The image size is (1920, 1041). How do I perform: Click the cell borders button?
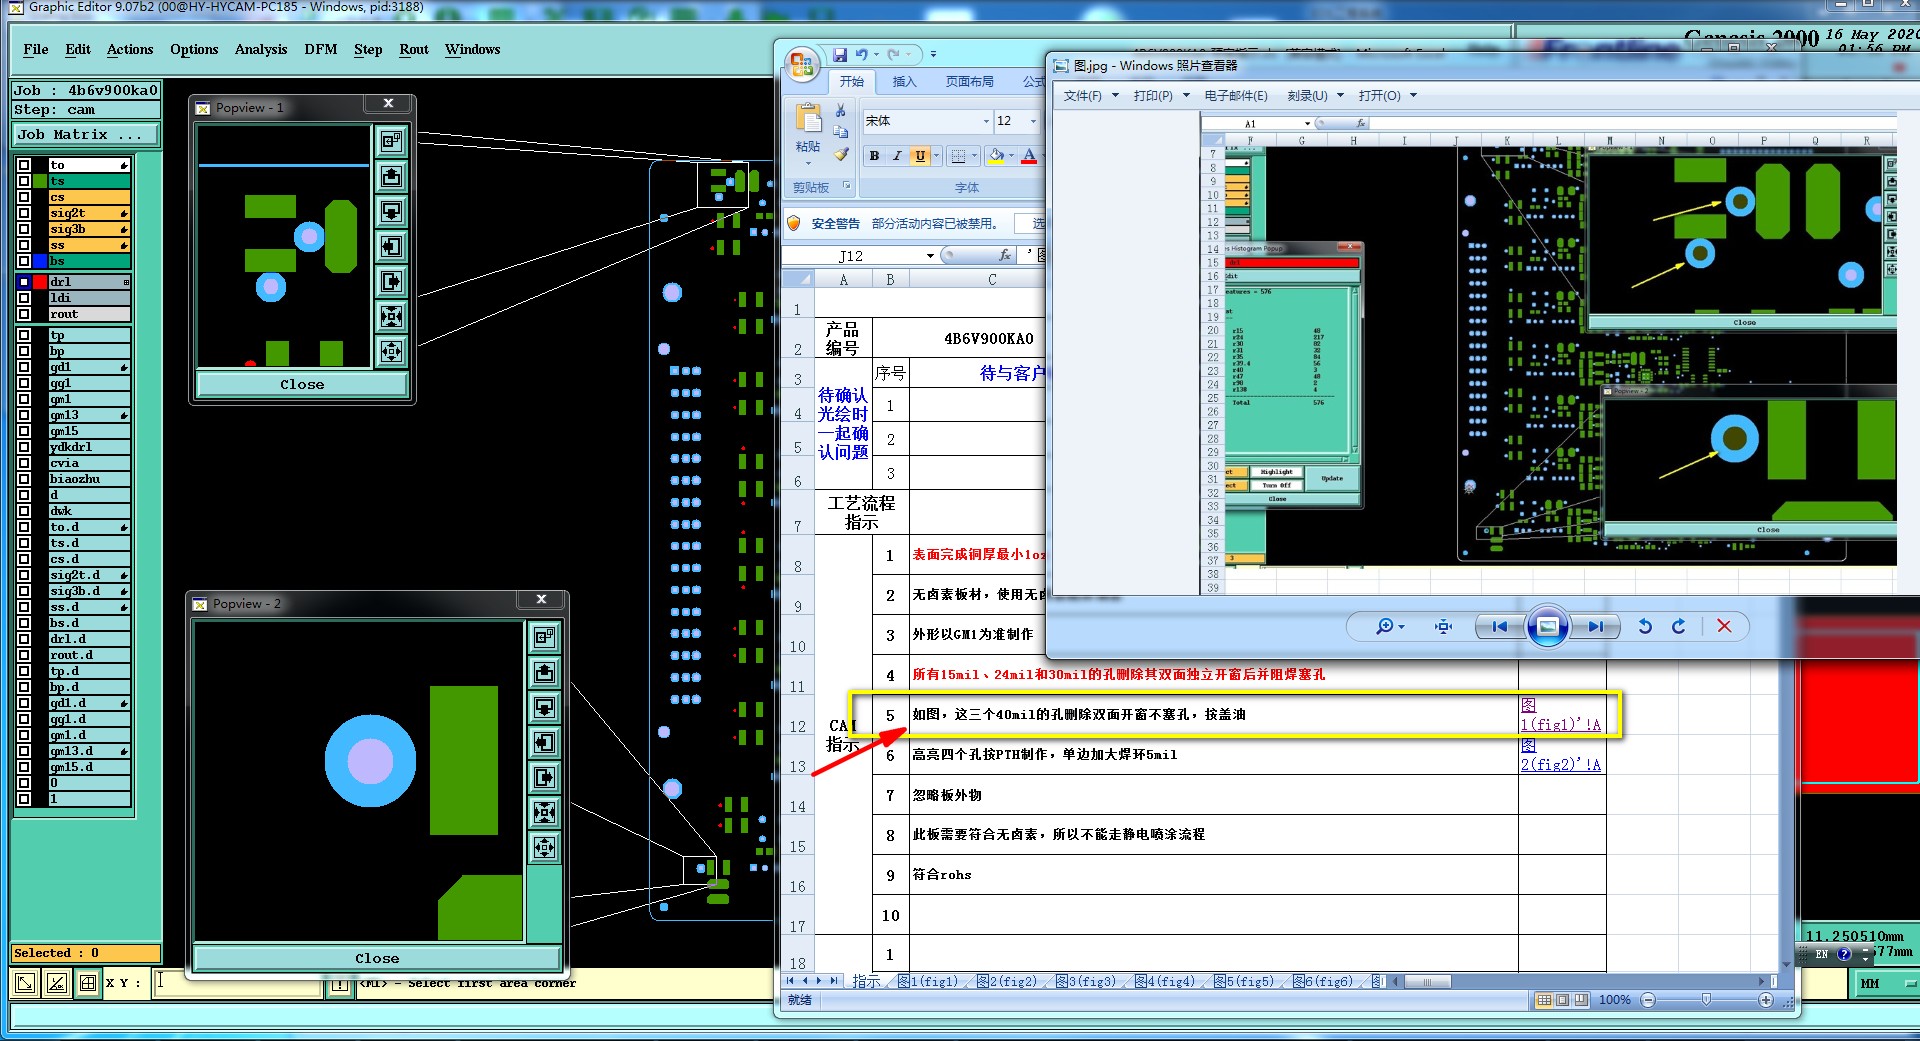958,156
